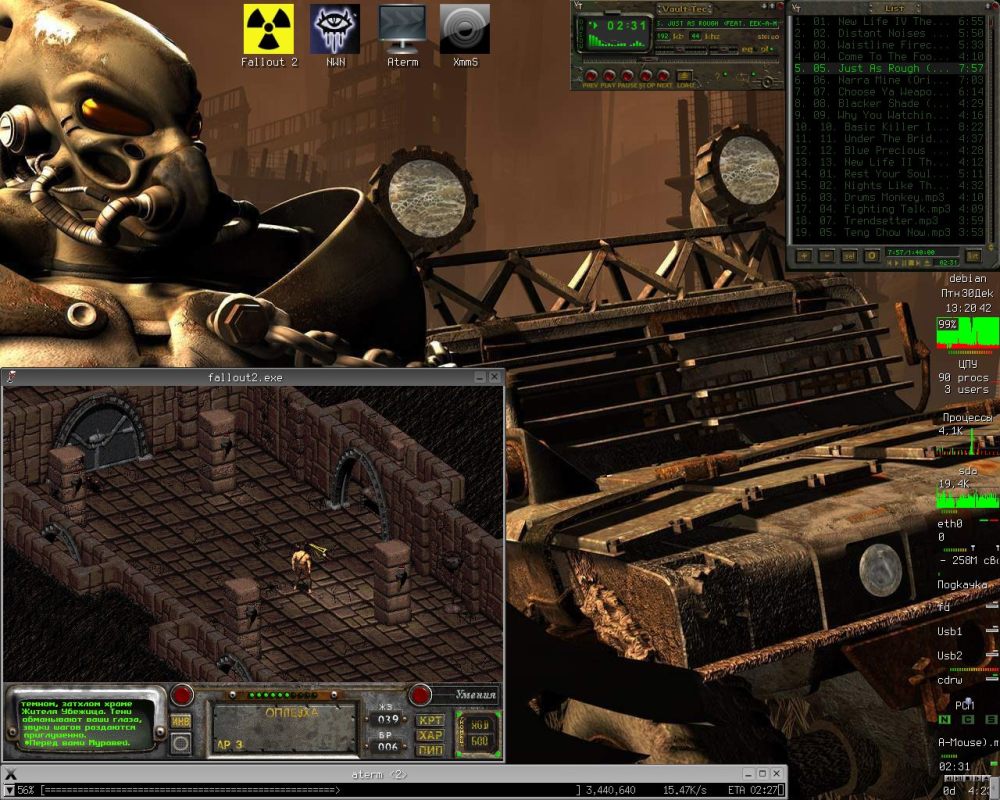
Task: Select track 07. Choose Ya Weapo in the playlist
Action: click(x=889, y=91)
